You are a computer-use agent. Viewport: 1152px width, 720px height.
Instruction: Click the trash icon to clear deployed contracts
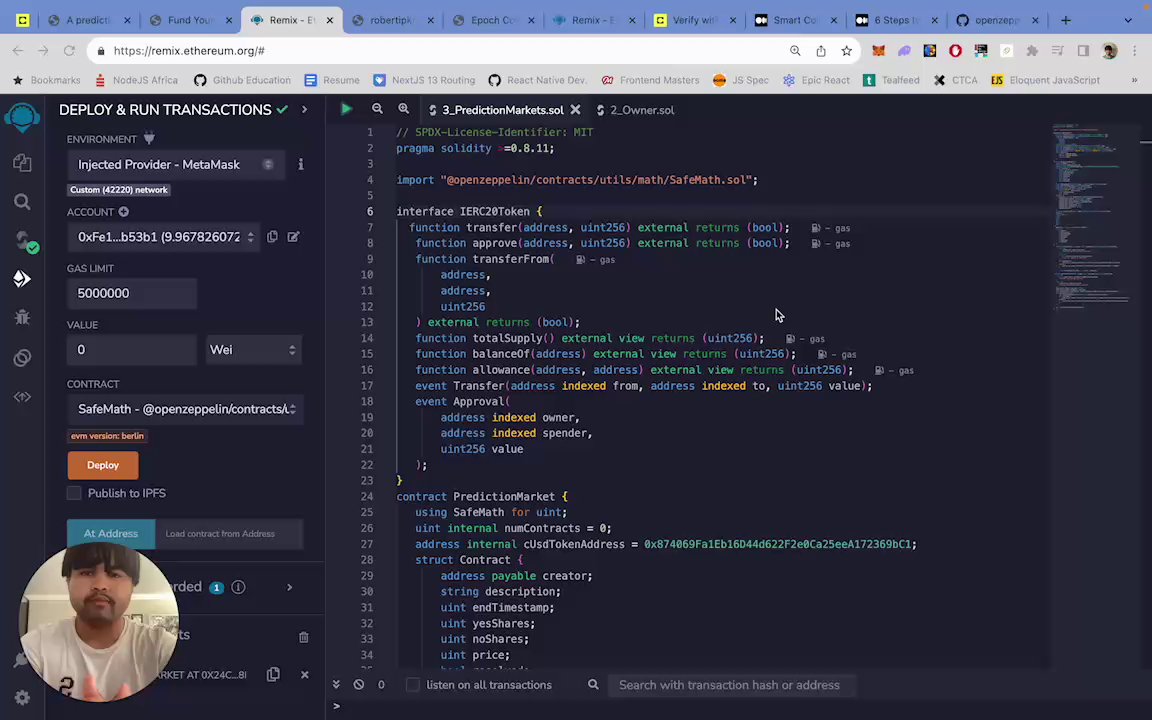coord(304,637)
